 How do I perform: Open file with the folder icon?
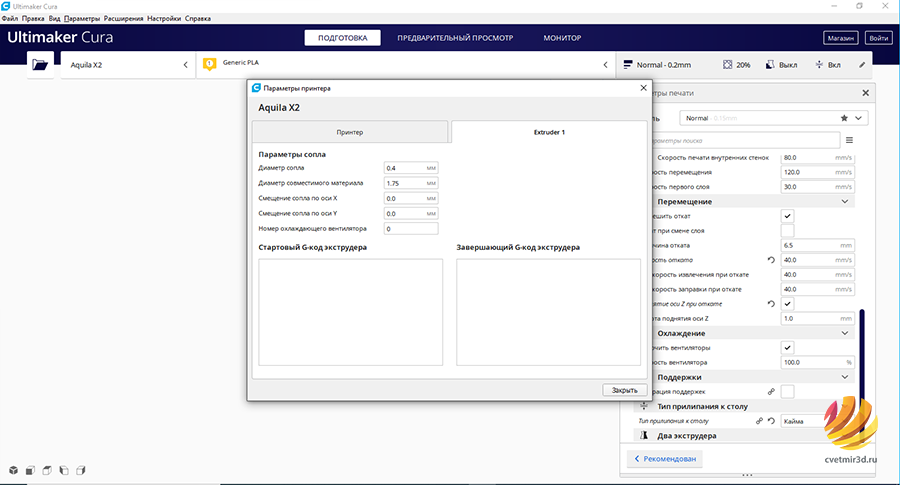40,65
